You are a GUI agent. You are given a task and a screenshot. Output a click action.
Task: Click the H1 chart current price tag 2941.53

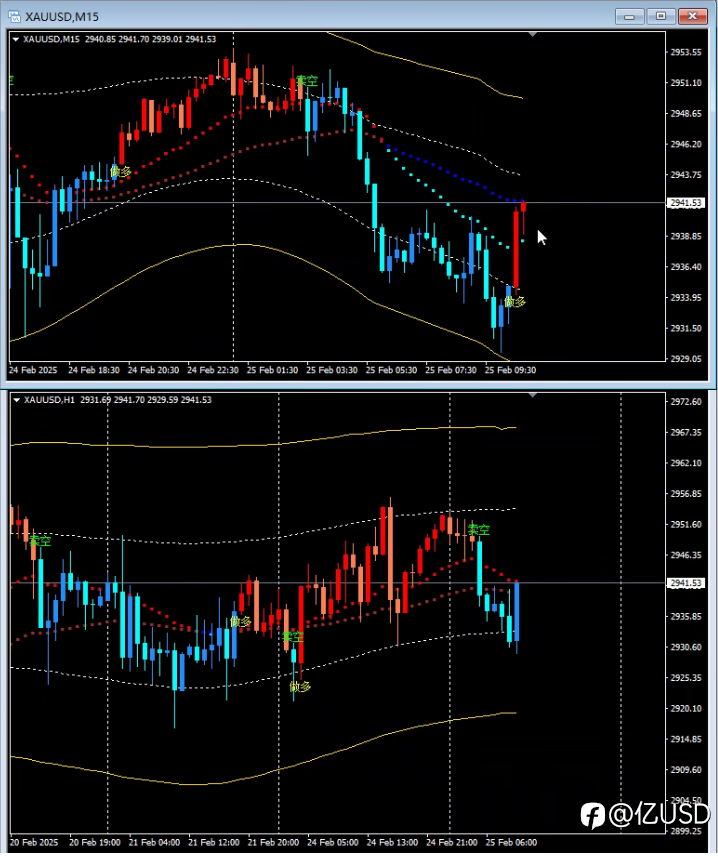click(686, 583)
